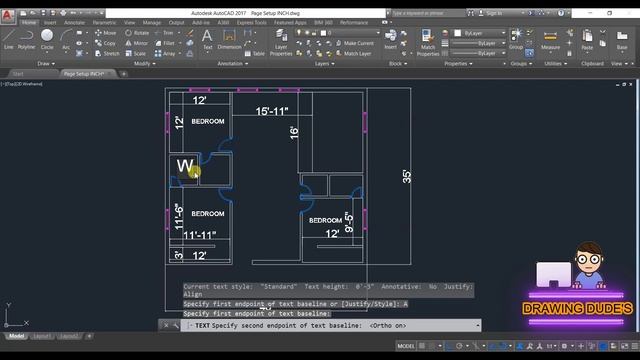Open the Parametric ribbon tab
This screenshot has width=640, height=360.
(x=104, y=22)
